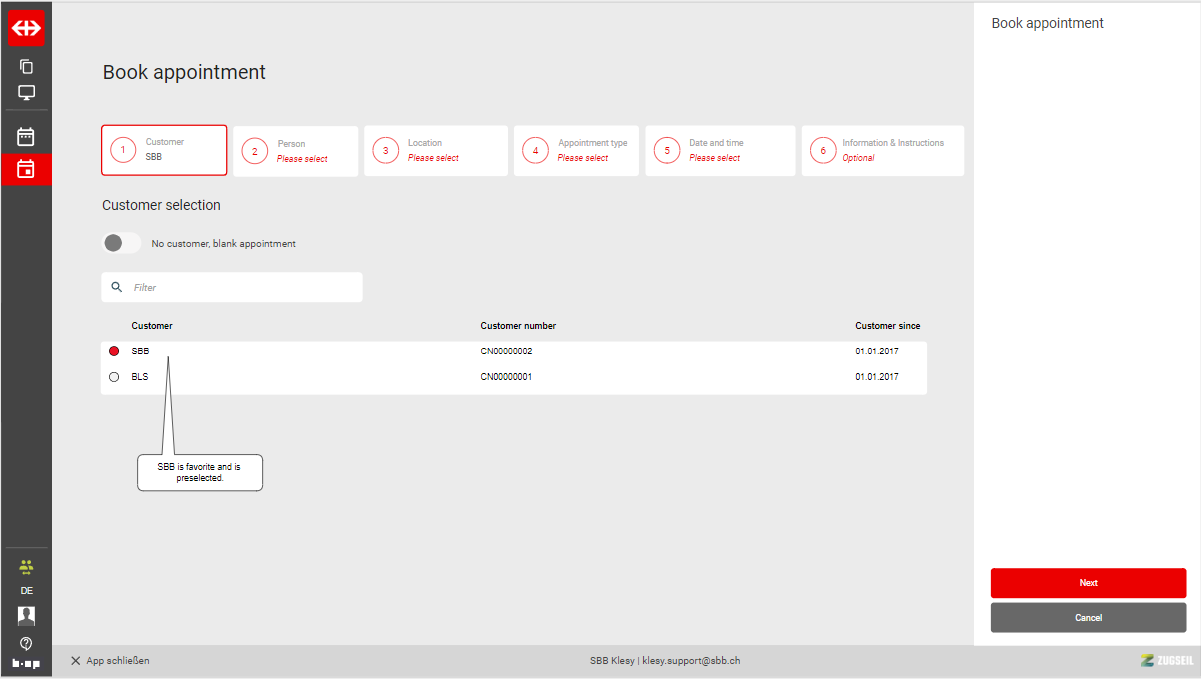1201x679 pixels.
Task: Open the user profile avatar icon
Action: pos(26,615)
